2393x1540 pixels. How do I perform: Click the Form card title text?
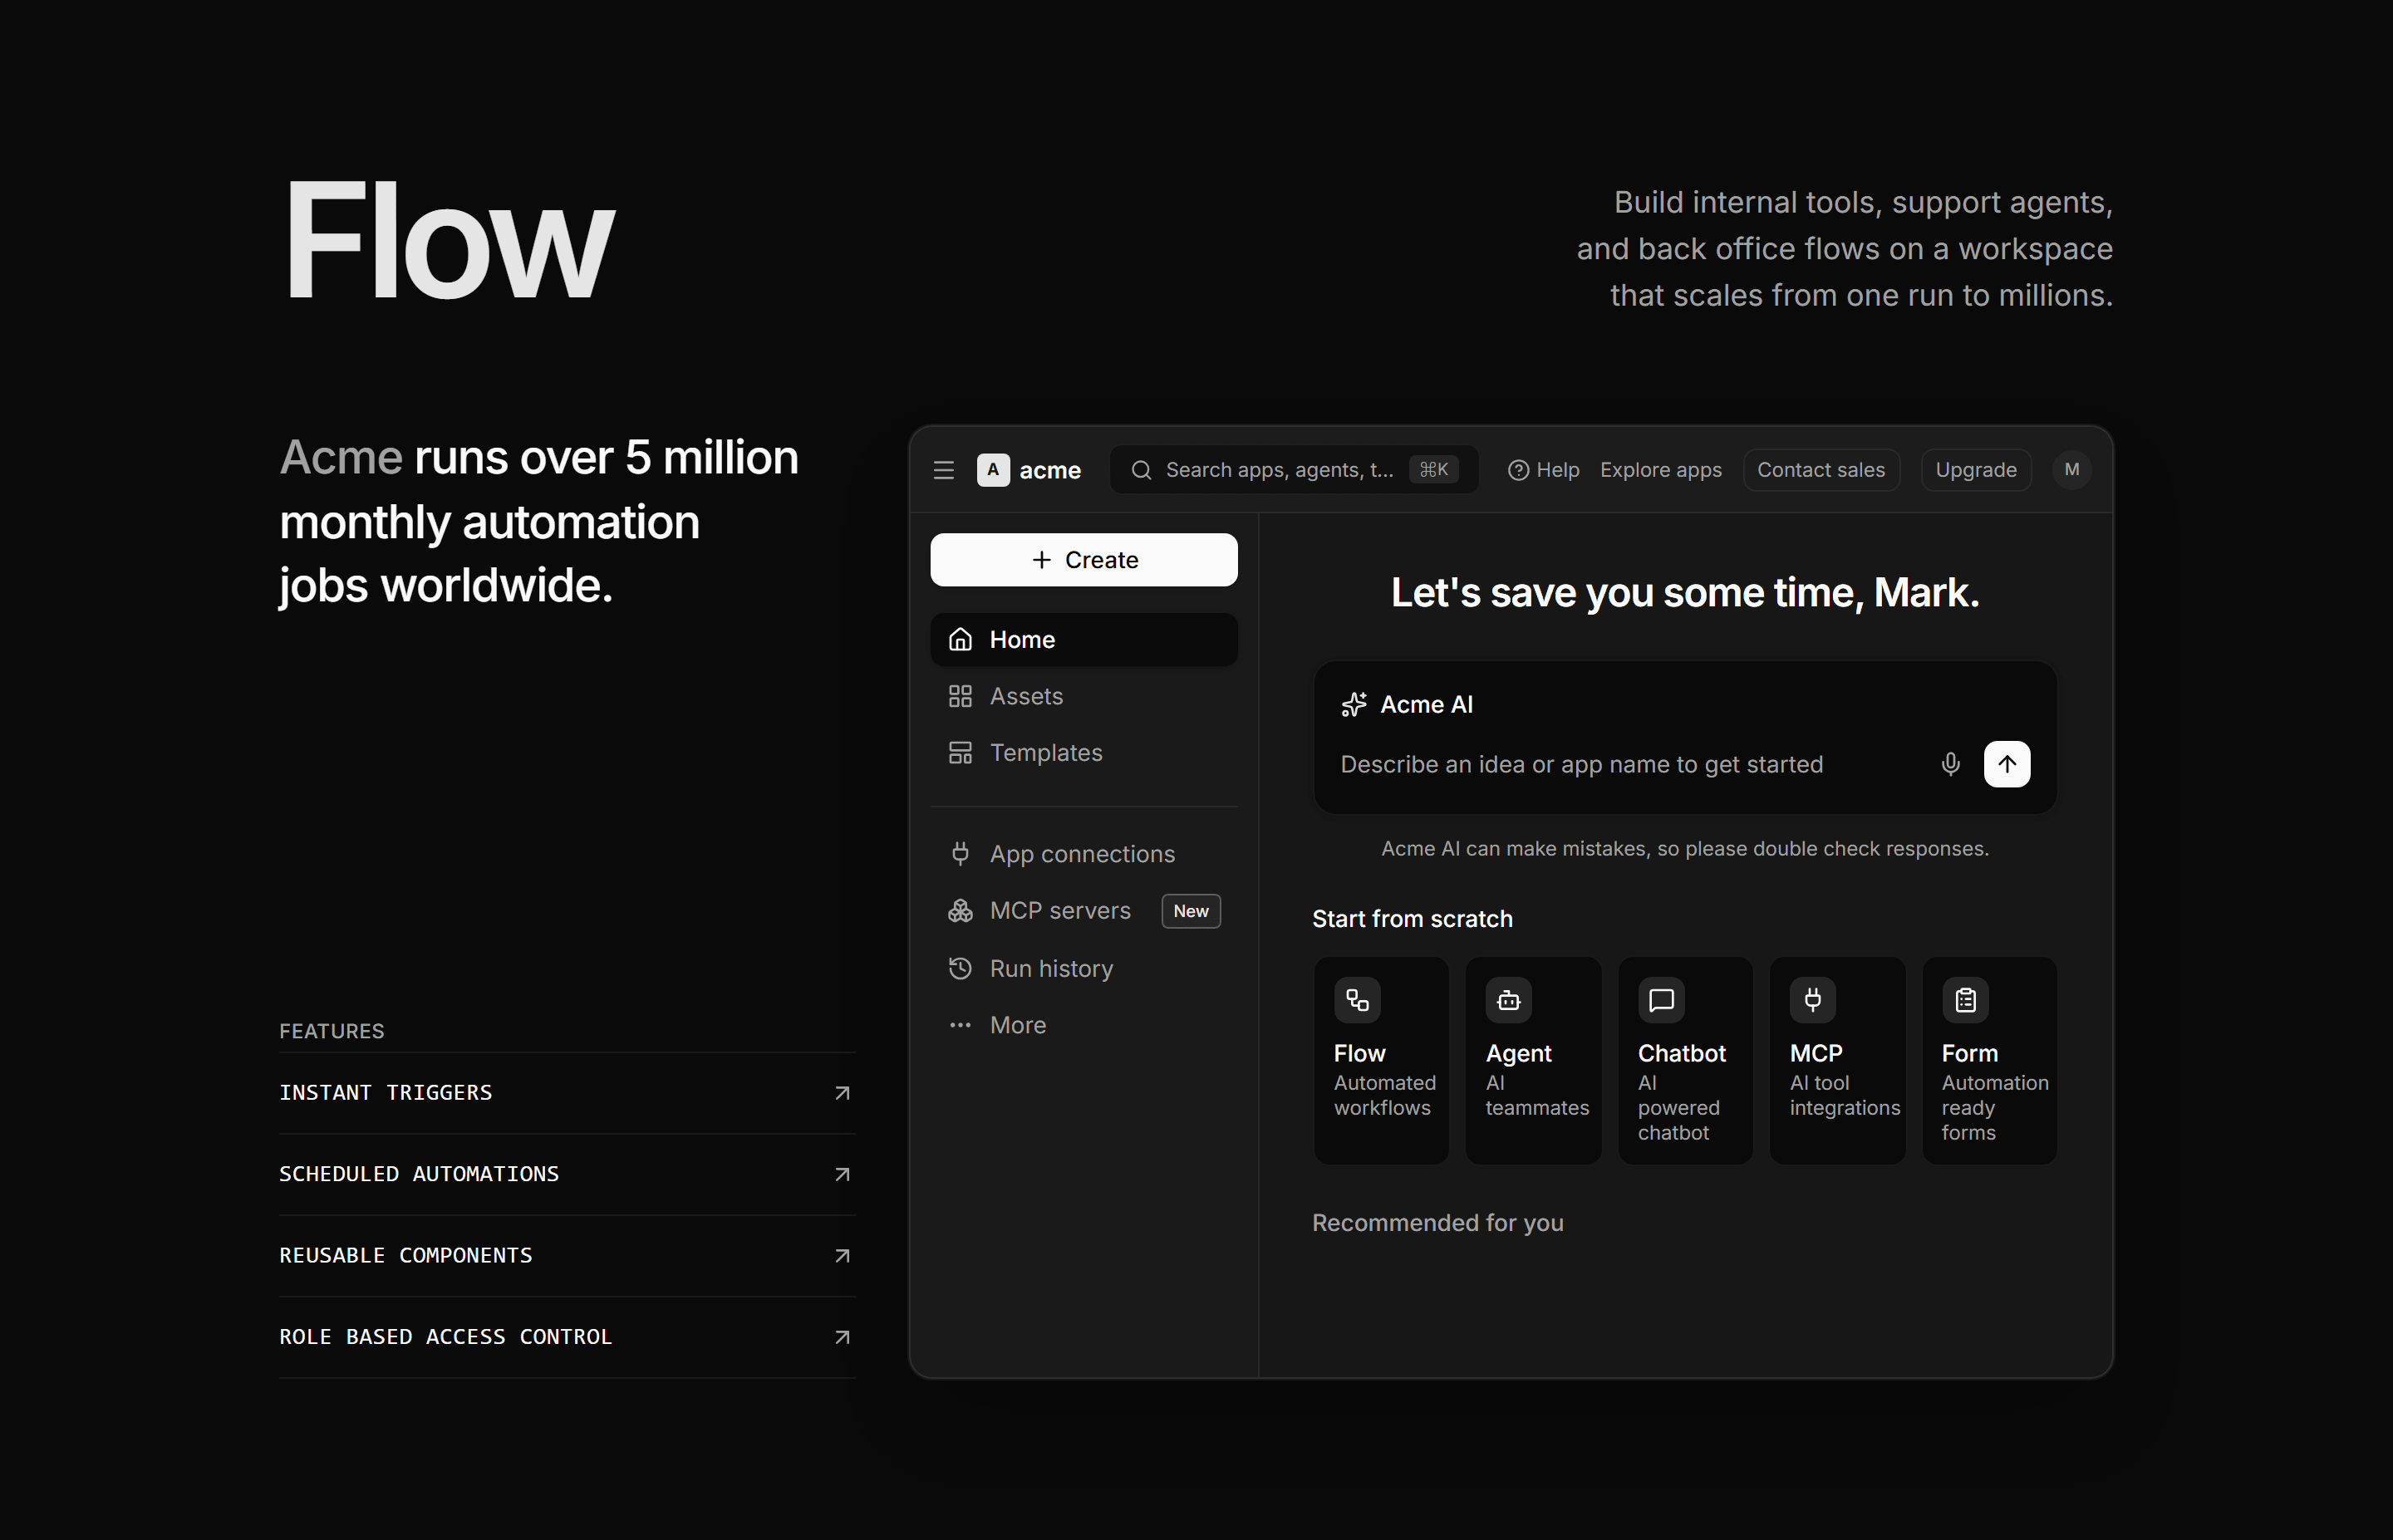pyautogui.click(x=1969, y=1054)
